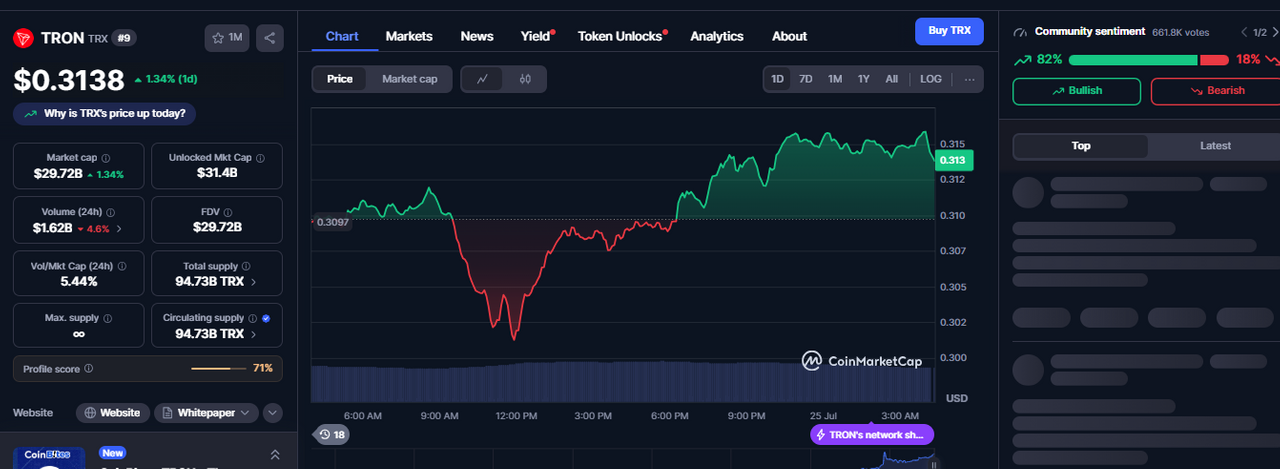Open Profile score info icon
Screen dimensions: 1280x469
pyautogui.click(x=89, y=369)
